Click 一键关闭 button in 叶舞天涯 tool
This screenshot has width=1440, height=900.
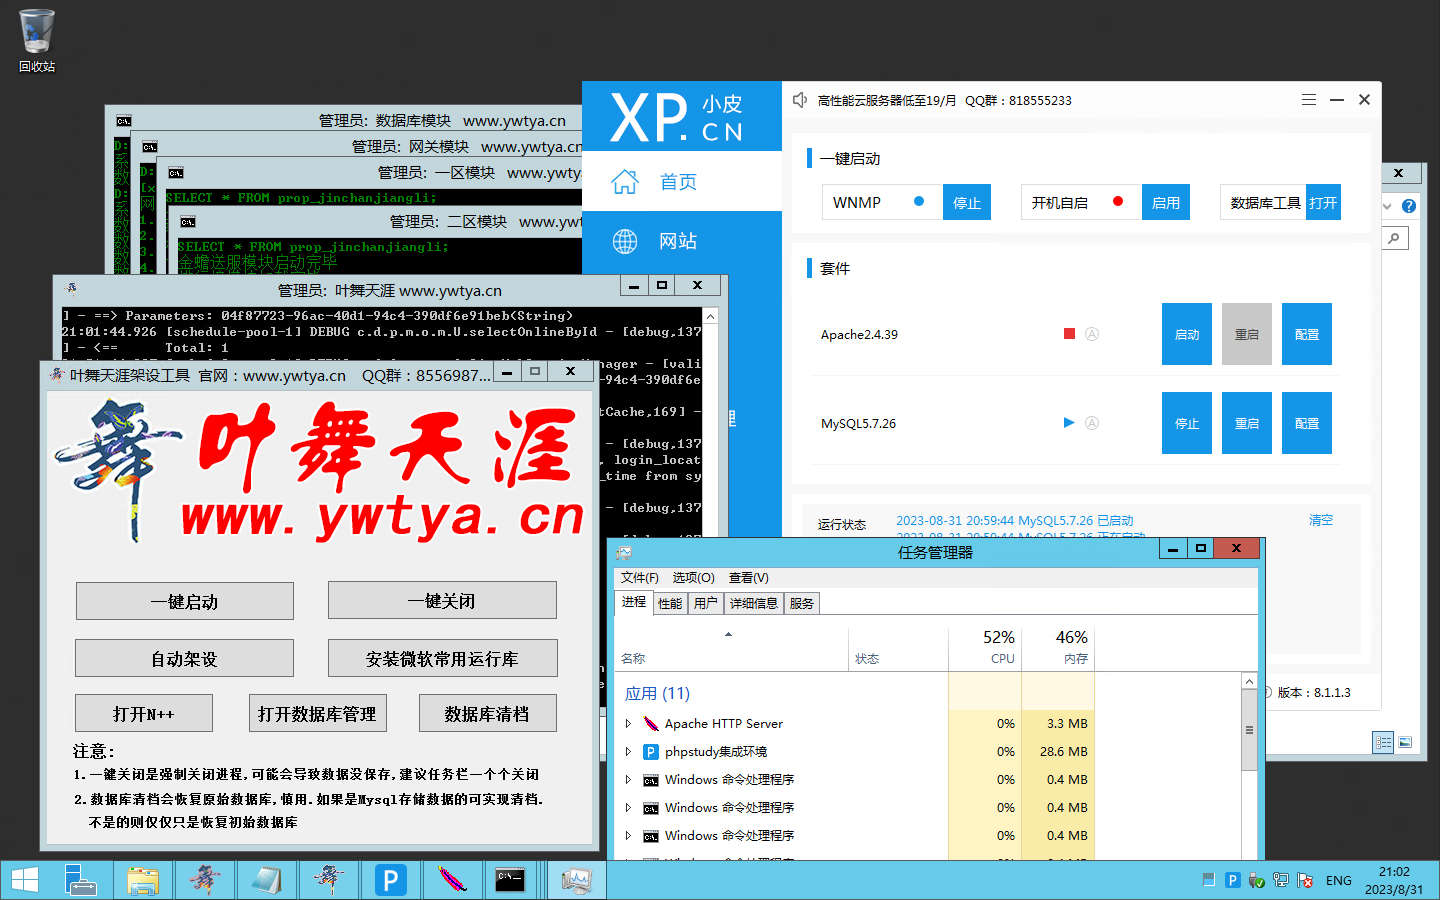tap(442, 600)
